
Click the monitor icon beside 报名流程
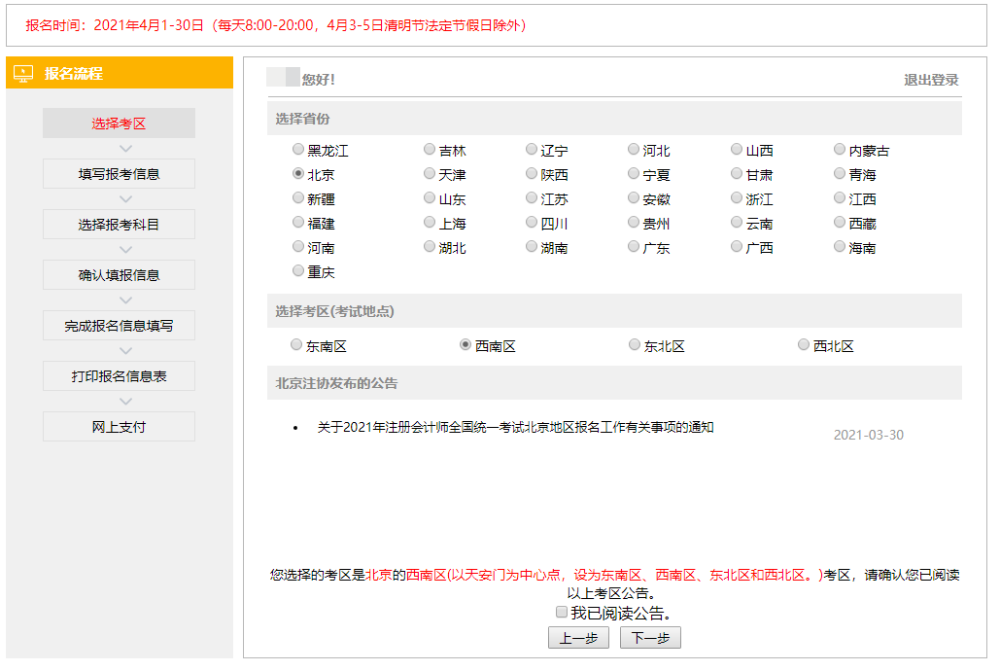23,73
